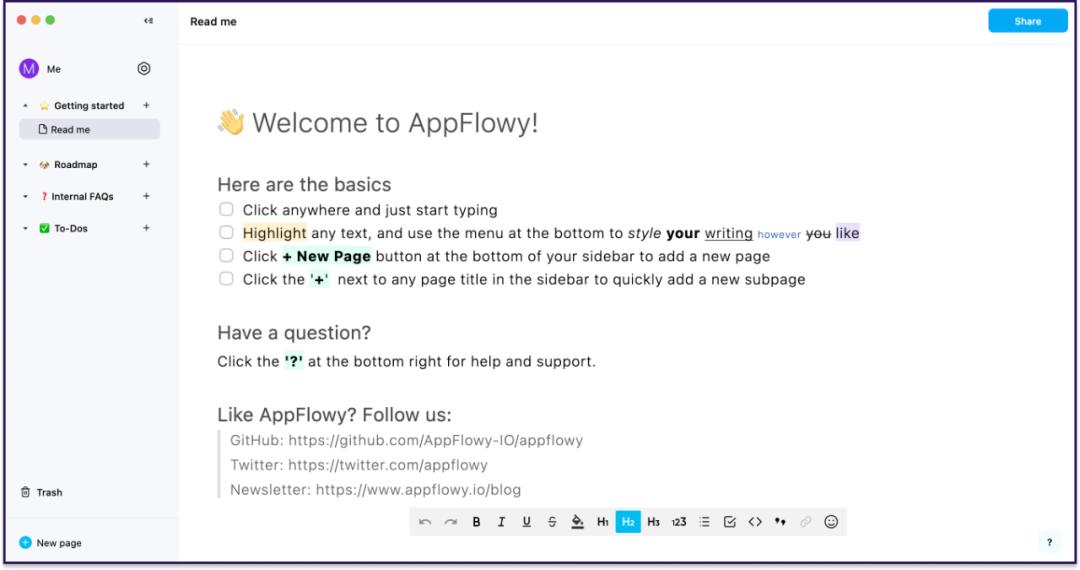Open the settings gear icon next to Me
Image resolution: width=1080 pixels, height=570 pixels.
pos(143,68)
